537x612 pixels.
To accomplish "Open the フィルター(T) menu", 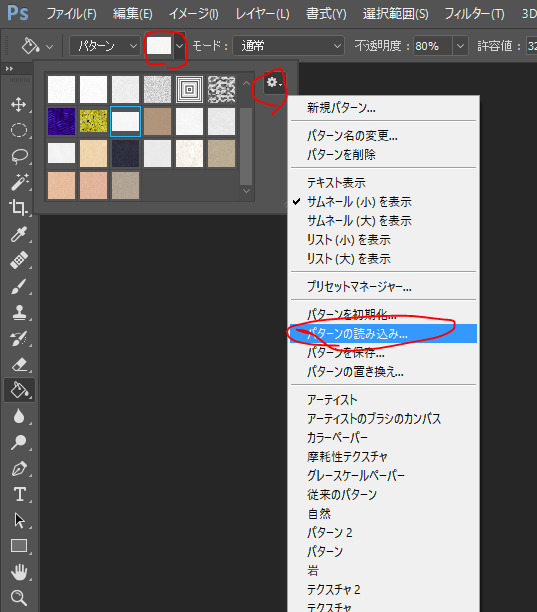I will (475, 14).
